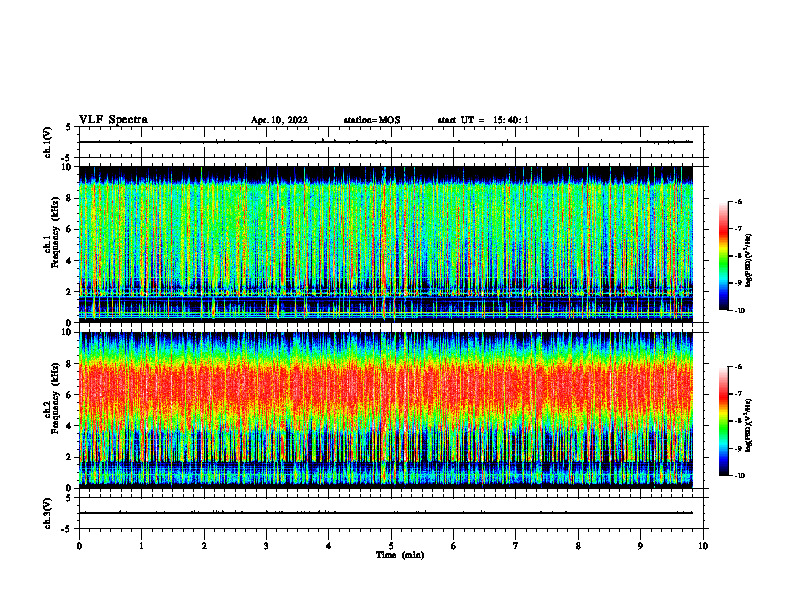Click the "7" tick on the time axis

516,546
